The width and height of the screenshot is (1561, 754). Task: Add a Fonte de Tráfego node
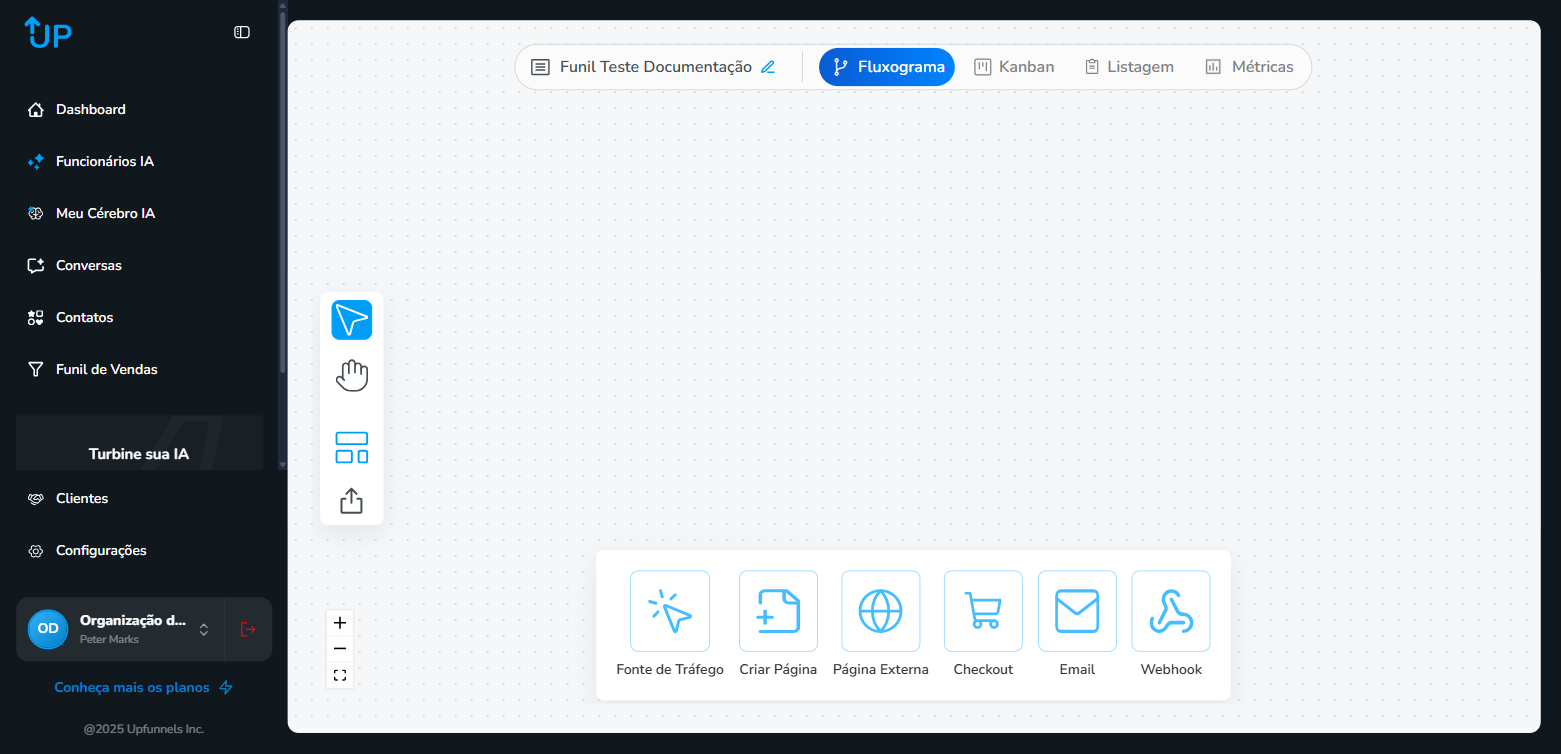669,611
